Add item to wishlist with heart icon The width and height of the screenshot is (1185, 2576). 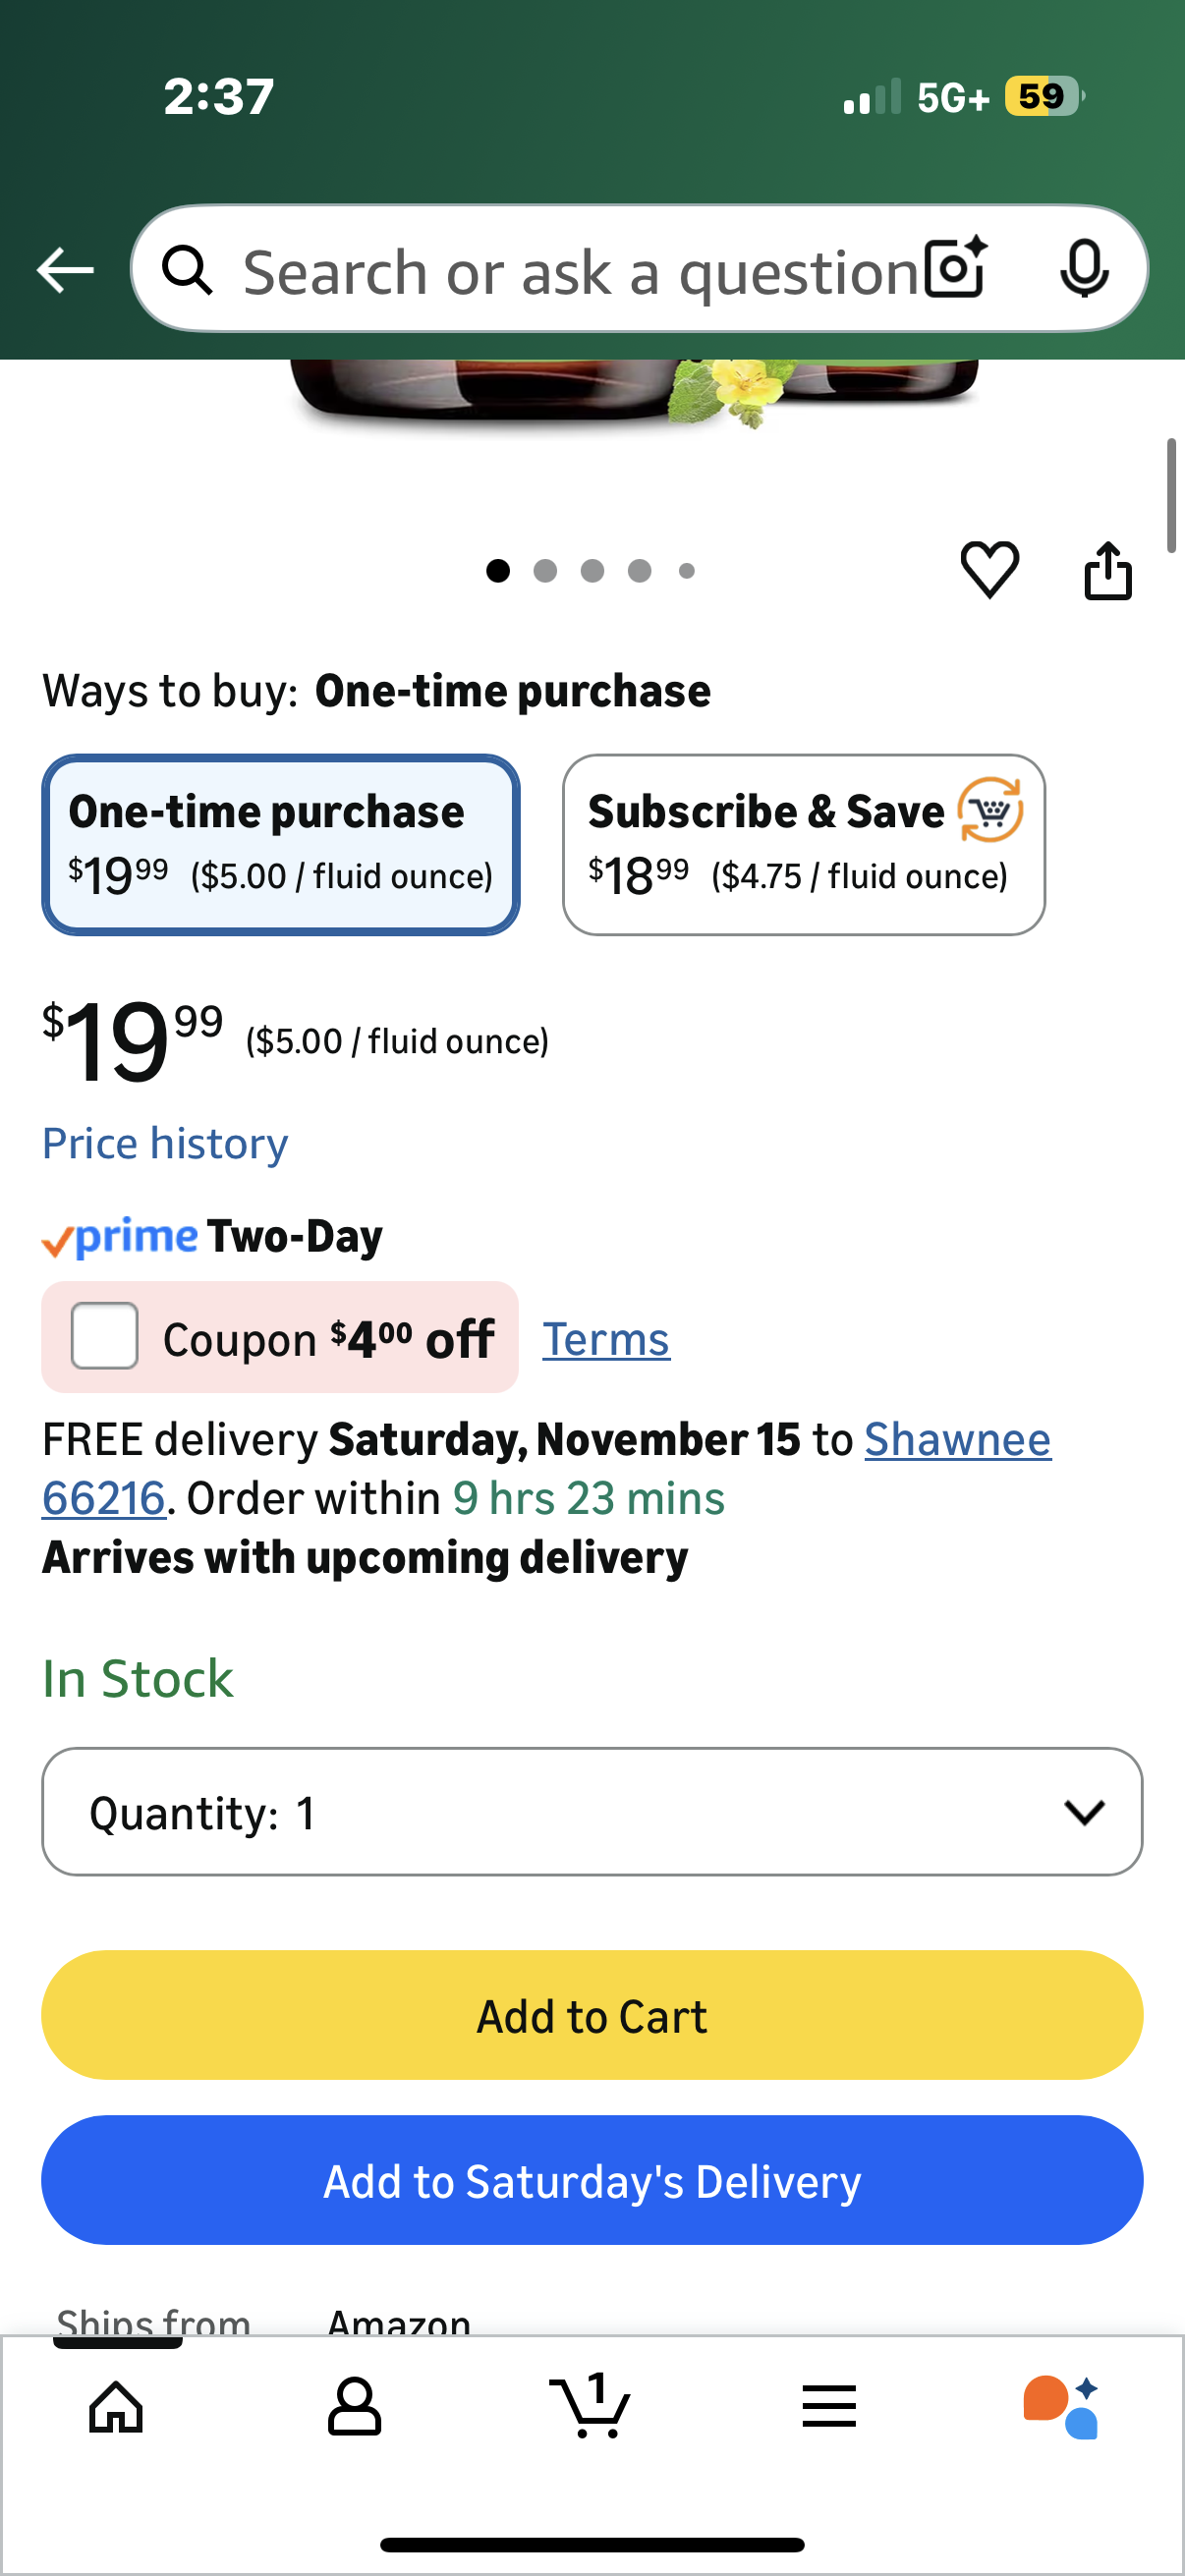click(989, 570)
